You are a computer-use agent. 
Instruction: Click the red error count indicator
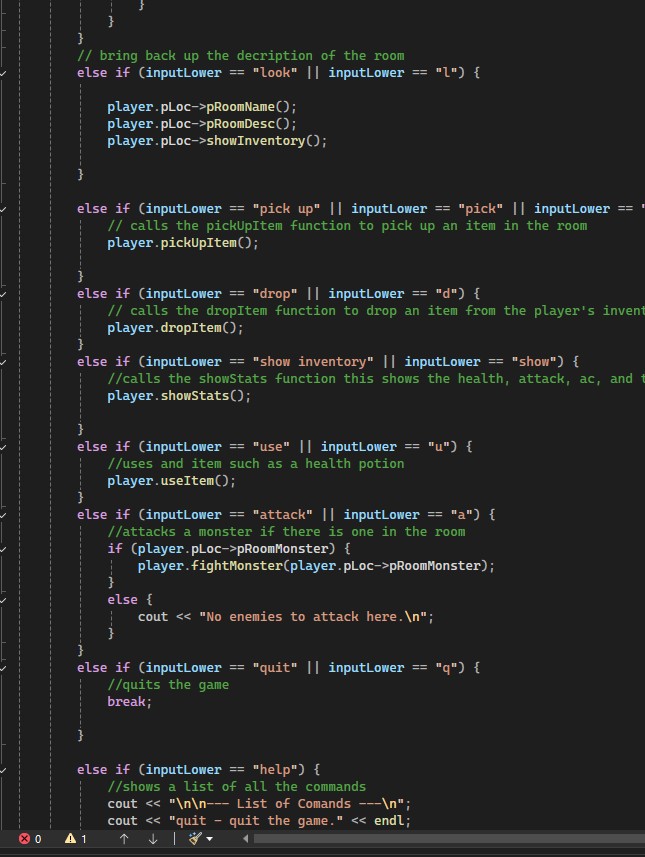(x=30, y=838)
